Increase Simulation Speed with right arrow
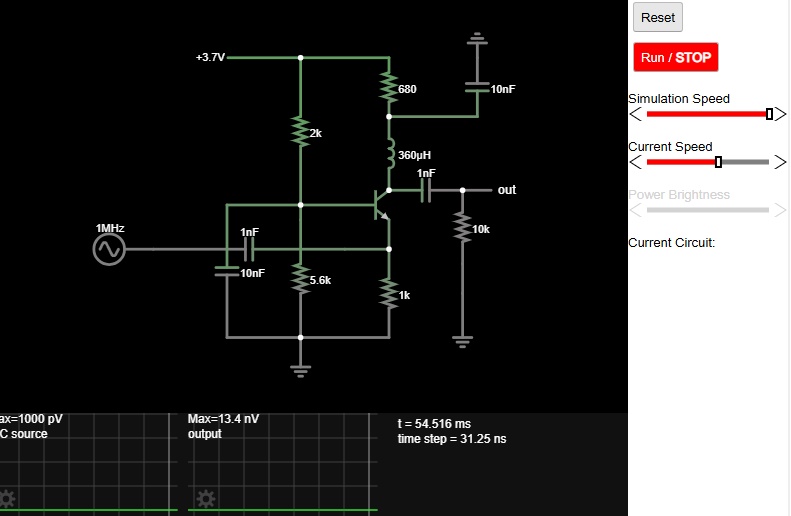Screen dimensions: 791x516 [780, 114]
